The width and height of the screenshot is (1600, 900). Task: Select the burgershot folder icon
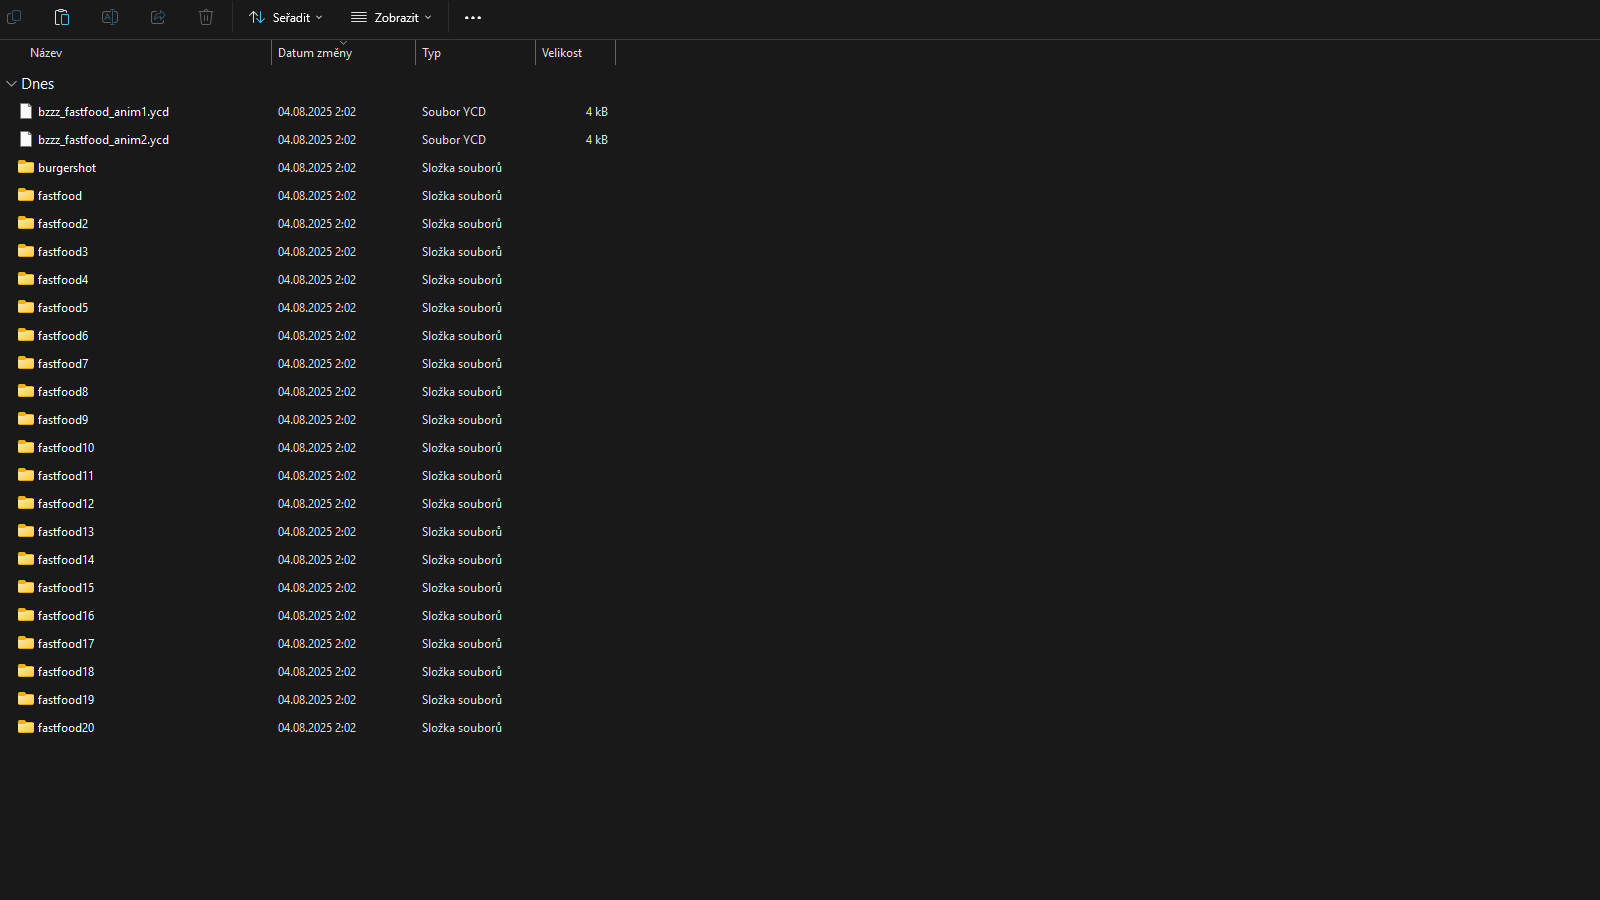coord(26,167)
